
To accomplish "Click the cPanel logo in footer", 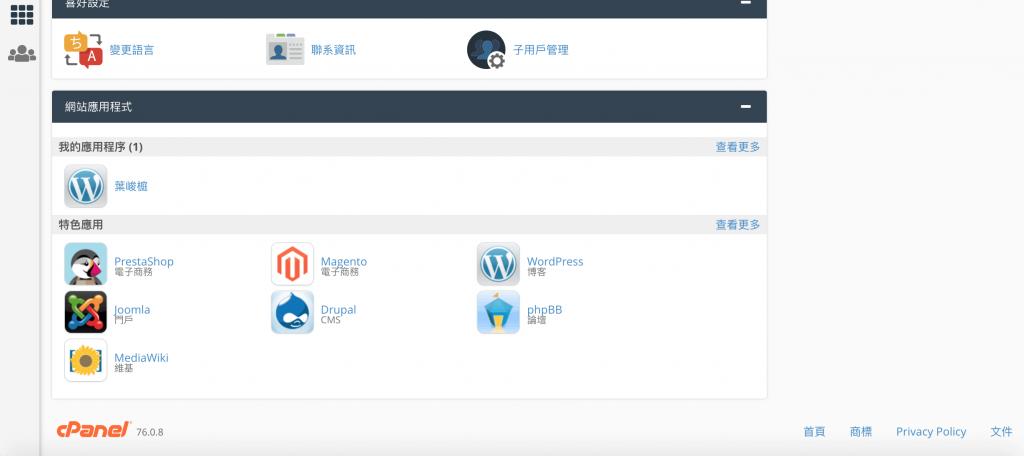I will click(x=94, y=430).
